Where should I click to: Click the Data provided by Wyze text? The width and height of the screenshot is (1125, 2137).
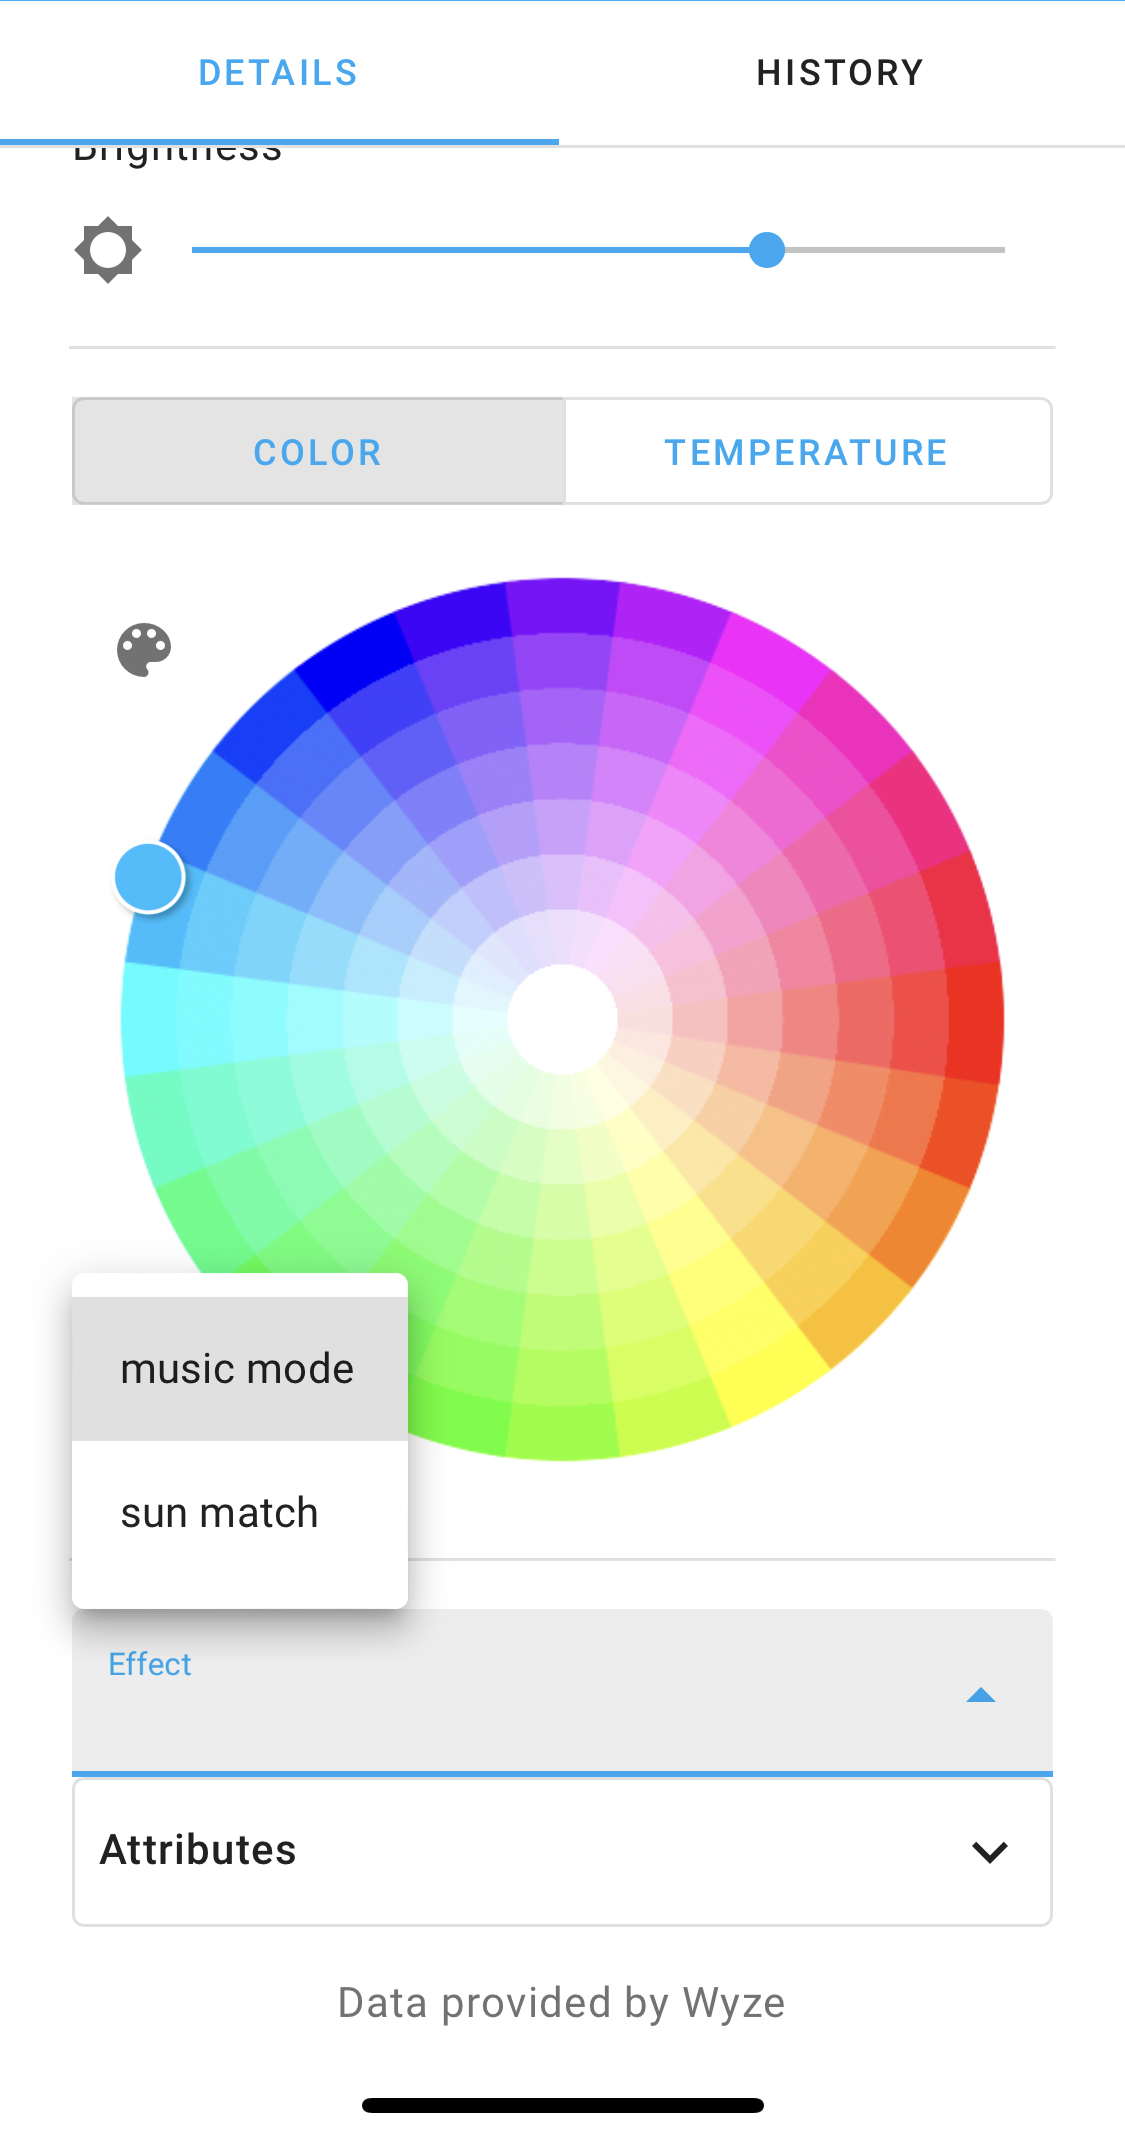pos(561,2003)
